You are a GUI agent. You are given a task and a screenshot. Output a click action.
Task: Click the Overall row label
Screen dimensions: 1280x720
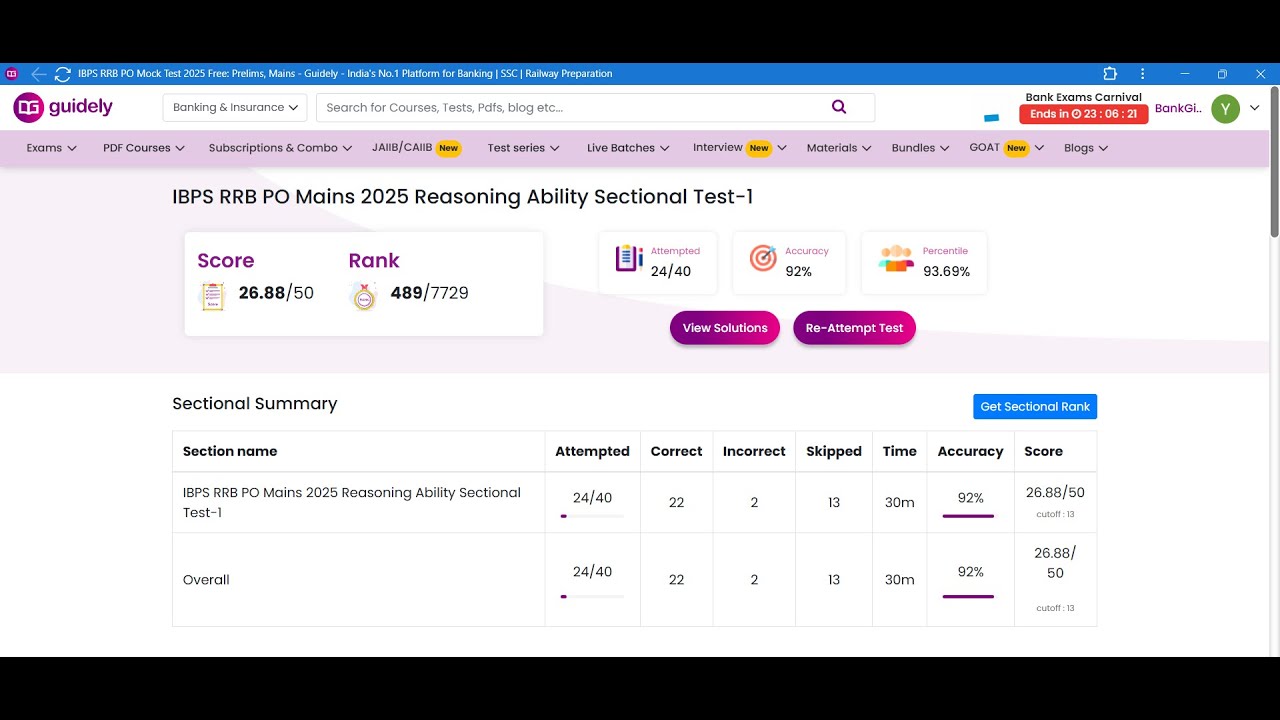pyautogui.click(x=206, y=580)
